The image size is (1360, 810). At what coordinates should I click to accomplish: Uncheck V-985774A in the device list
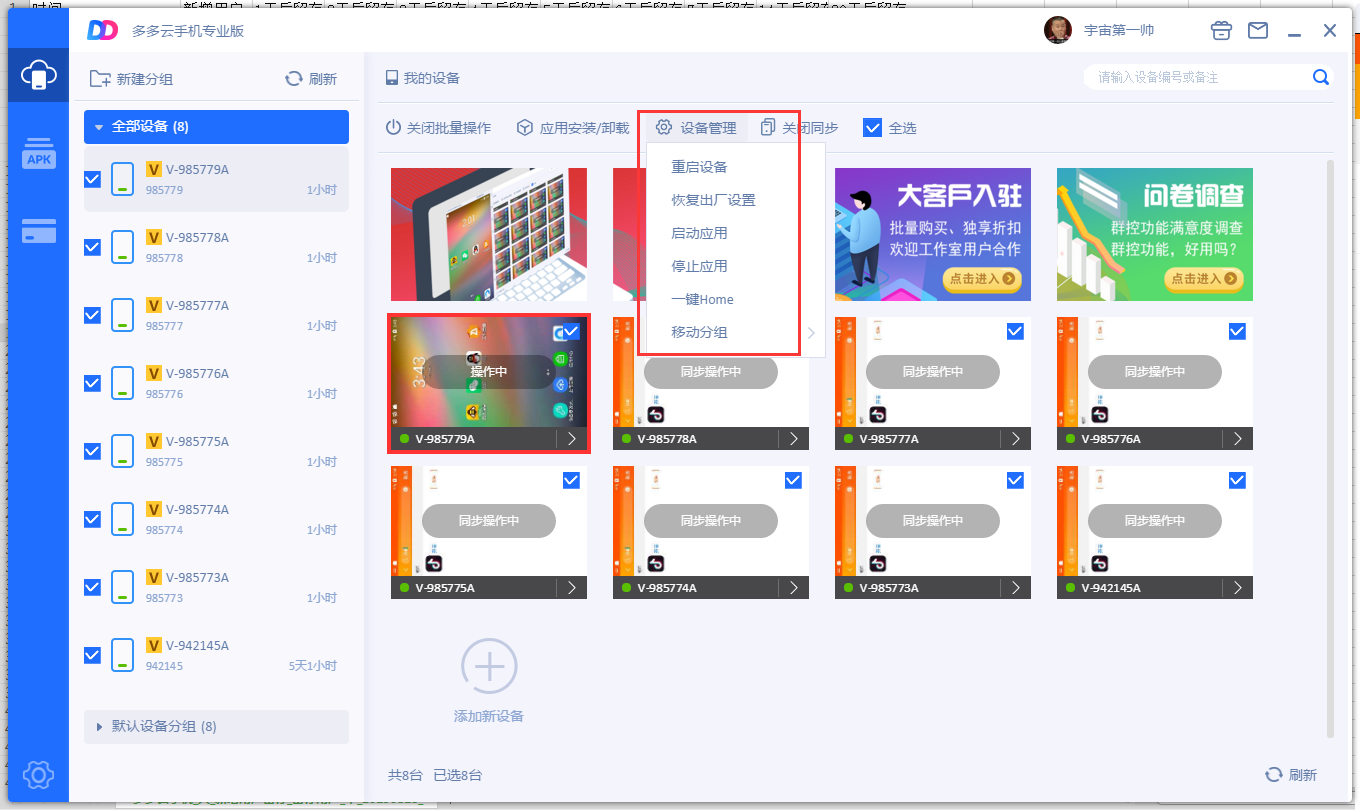(x=92, y=519)
